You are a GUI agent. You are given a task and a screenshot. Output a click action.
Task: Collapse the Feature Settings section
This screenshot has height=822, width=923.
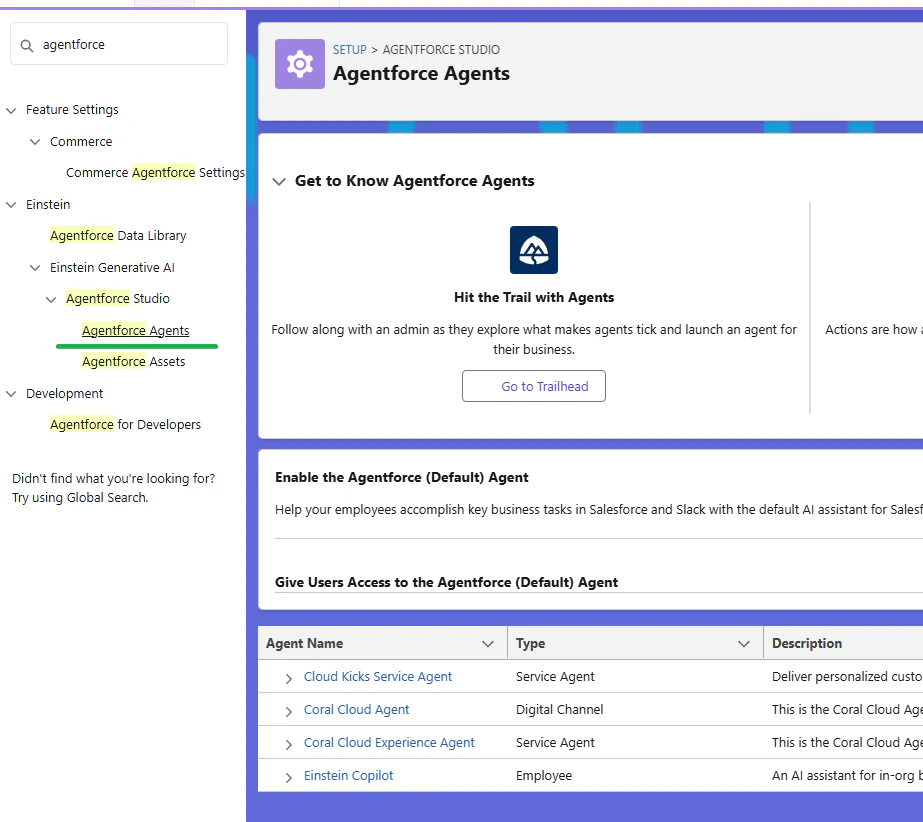(x=11, y=110)
